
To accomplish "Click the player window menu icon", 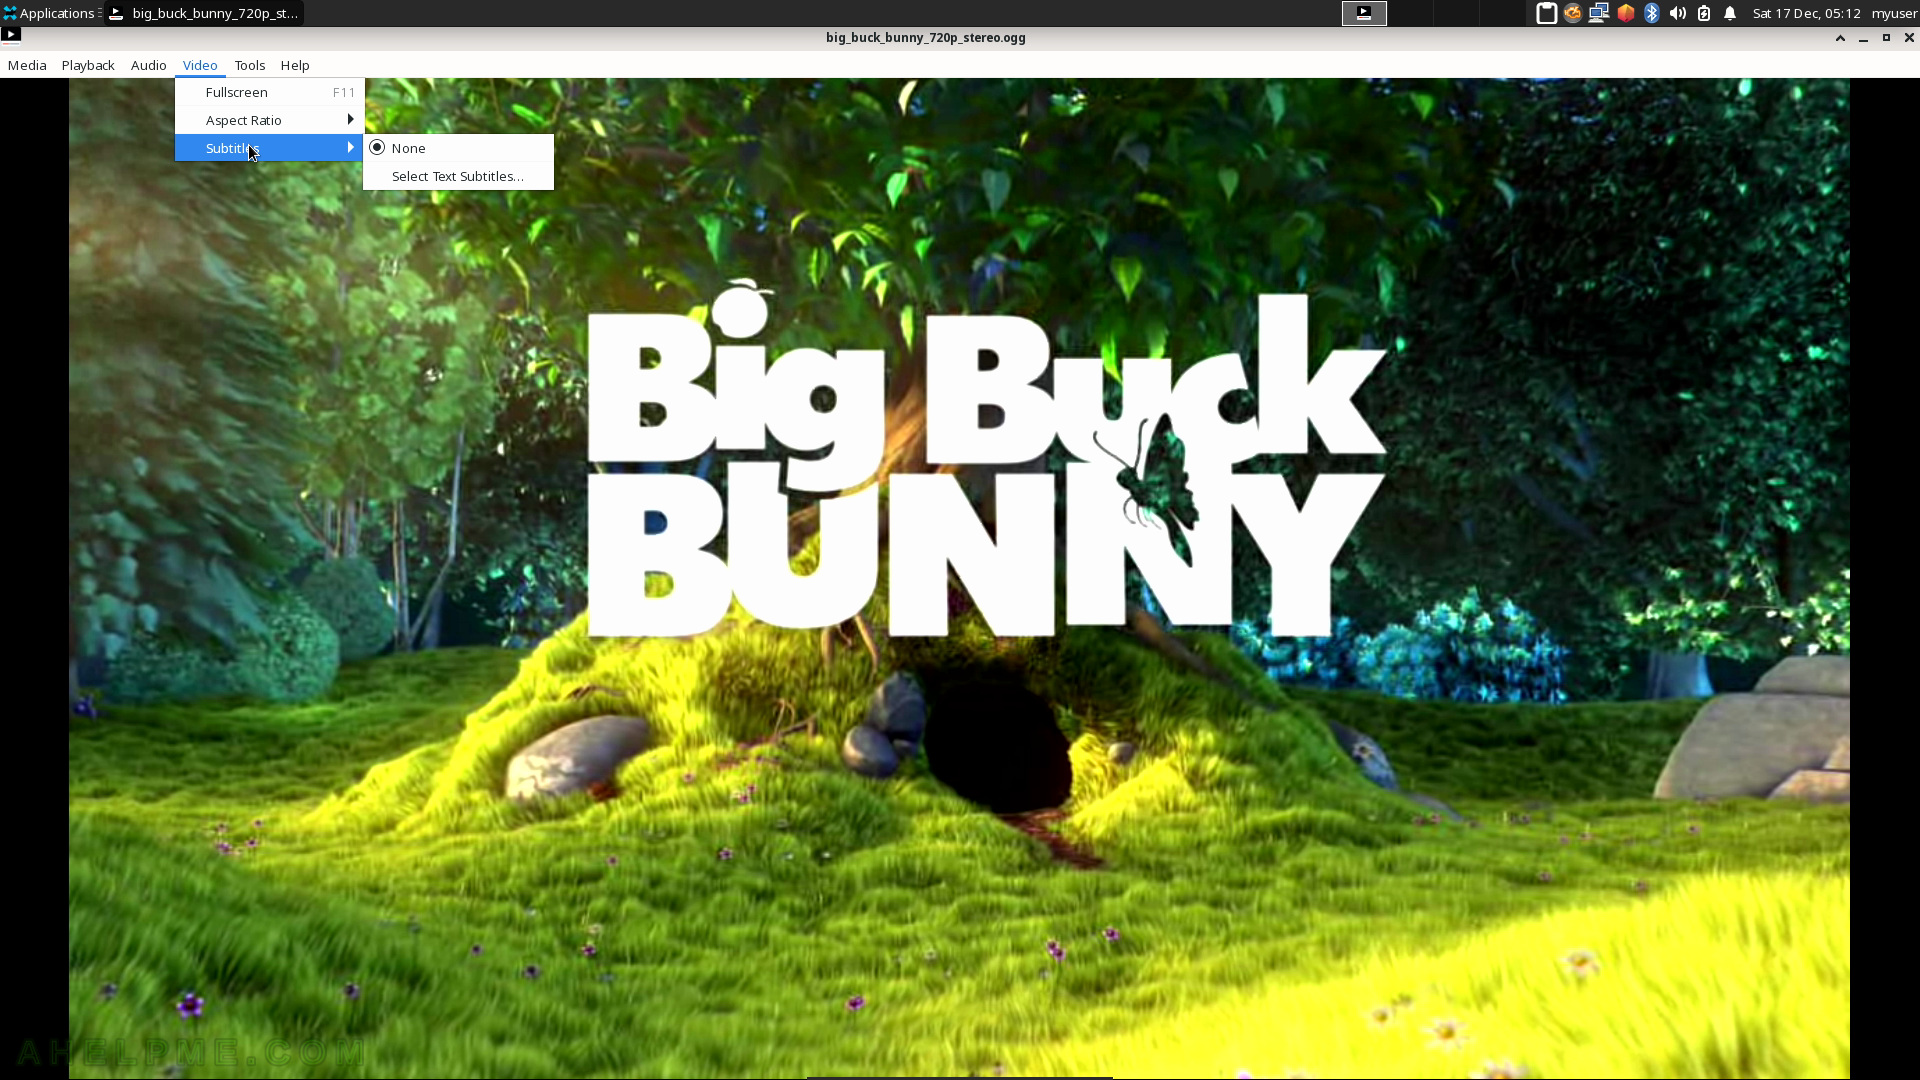I will (x=11, y=36).
